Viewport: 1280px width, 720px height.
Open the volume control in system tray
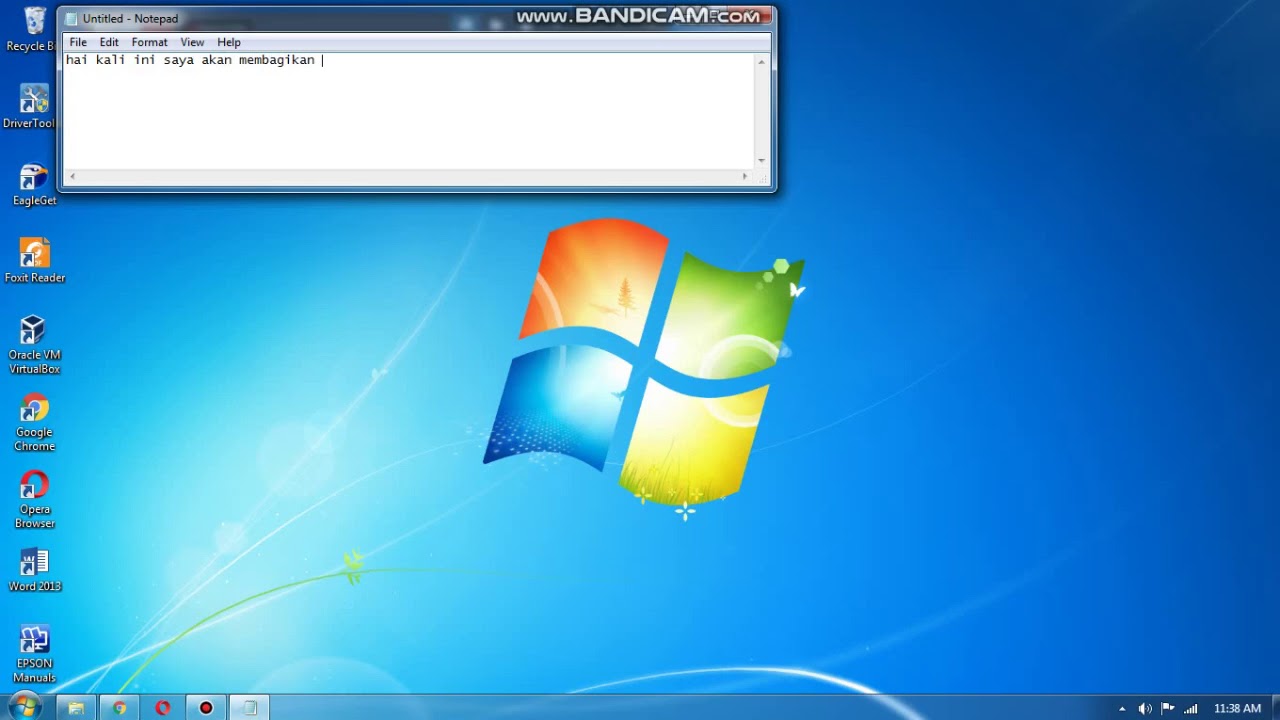[x=1145, y=709]
